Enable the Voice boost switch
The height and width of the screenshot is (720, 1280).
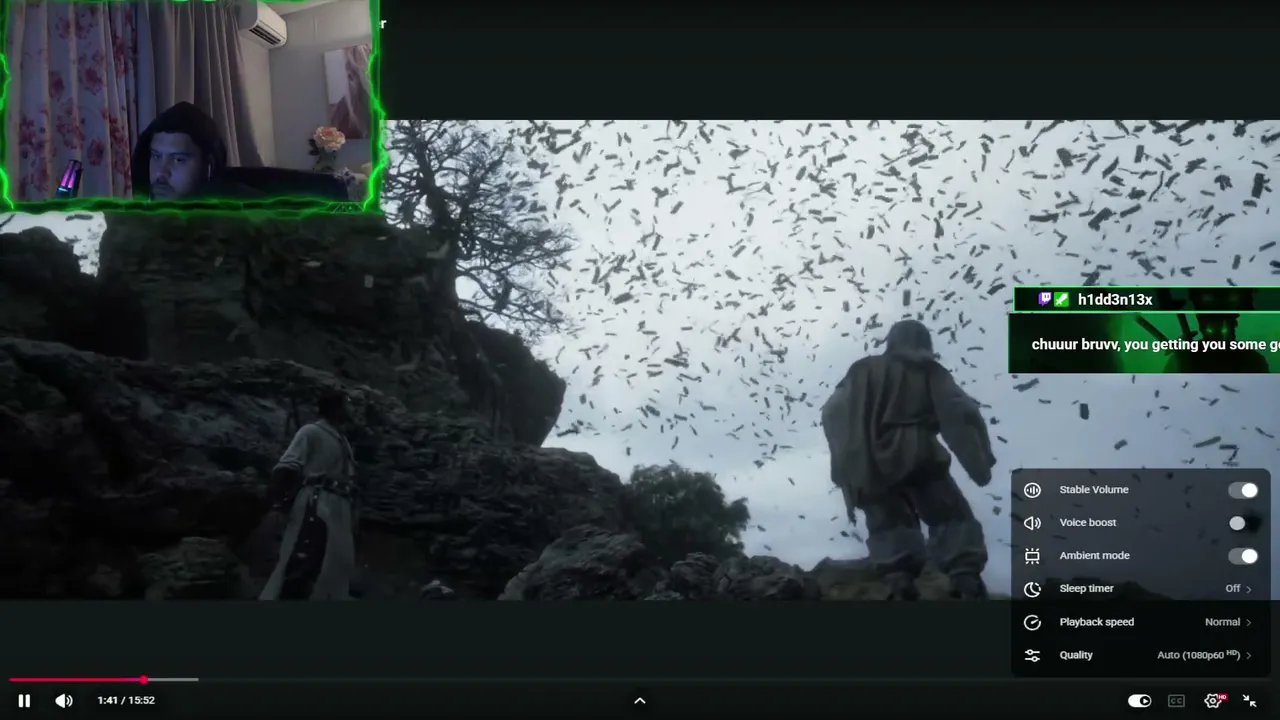[1243, 523]
